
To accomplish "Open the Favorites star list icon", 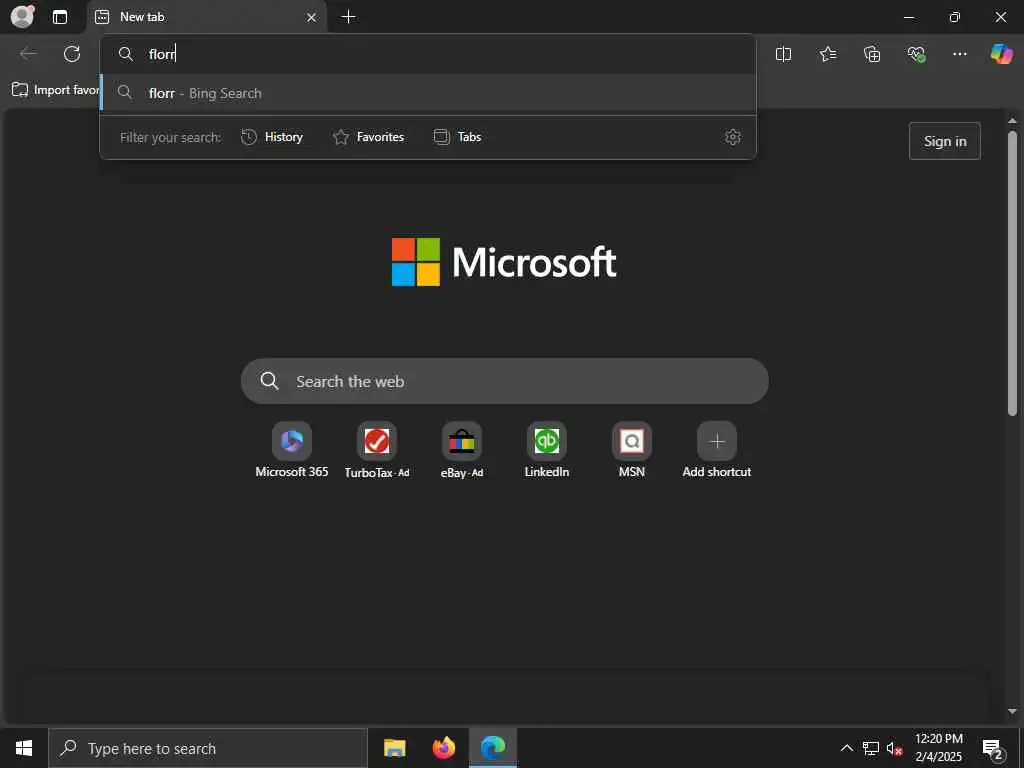I will tap(827, 54).
